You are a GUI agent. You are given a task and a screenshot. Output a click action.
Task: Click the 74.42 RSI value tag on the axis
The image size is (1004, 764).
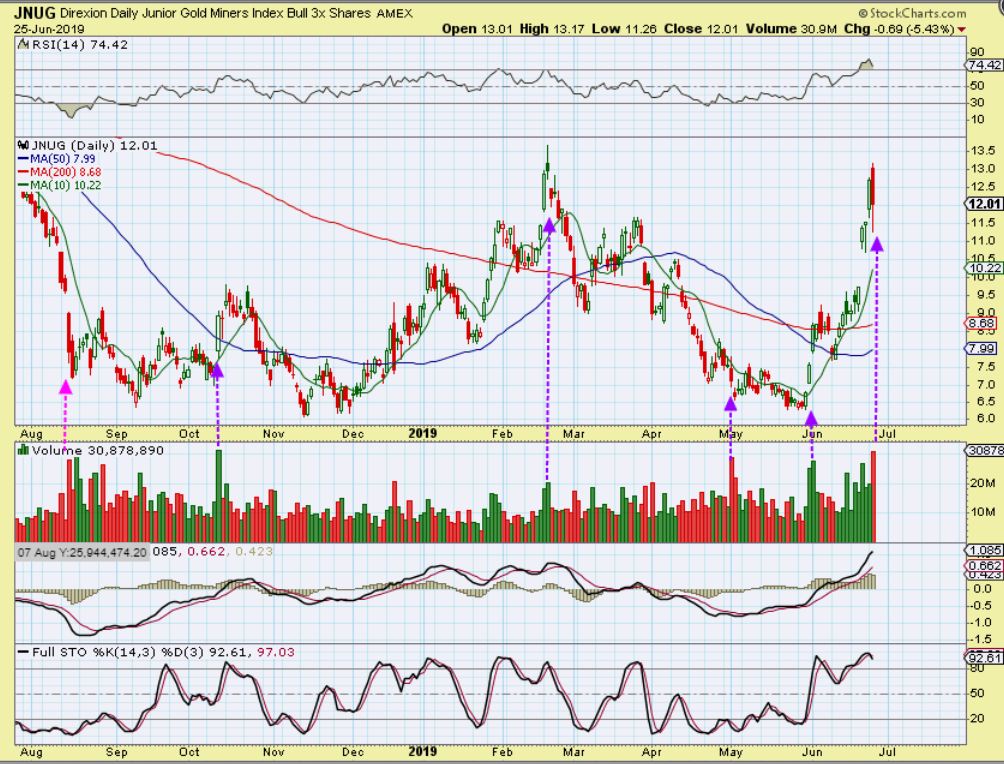click(x=985, y=65)
